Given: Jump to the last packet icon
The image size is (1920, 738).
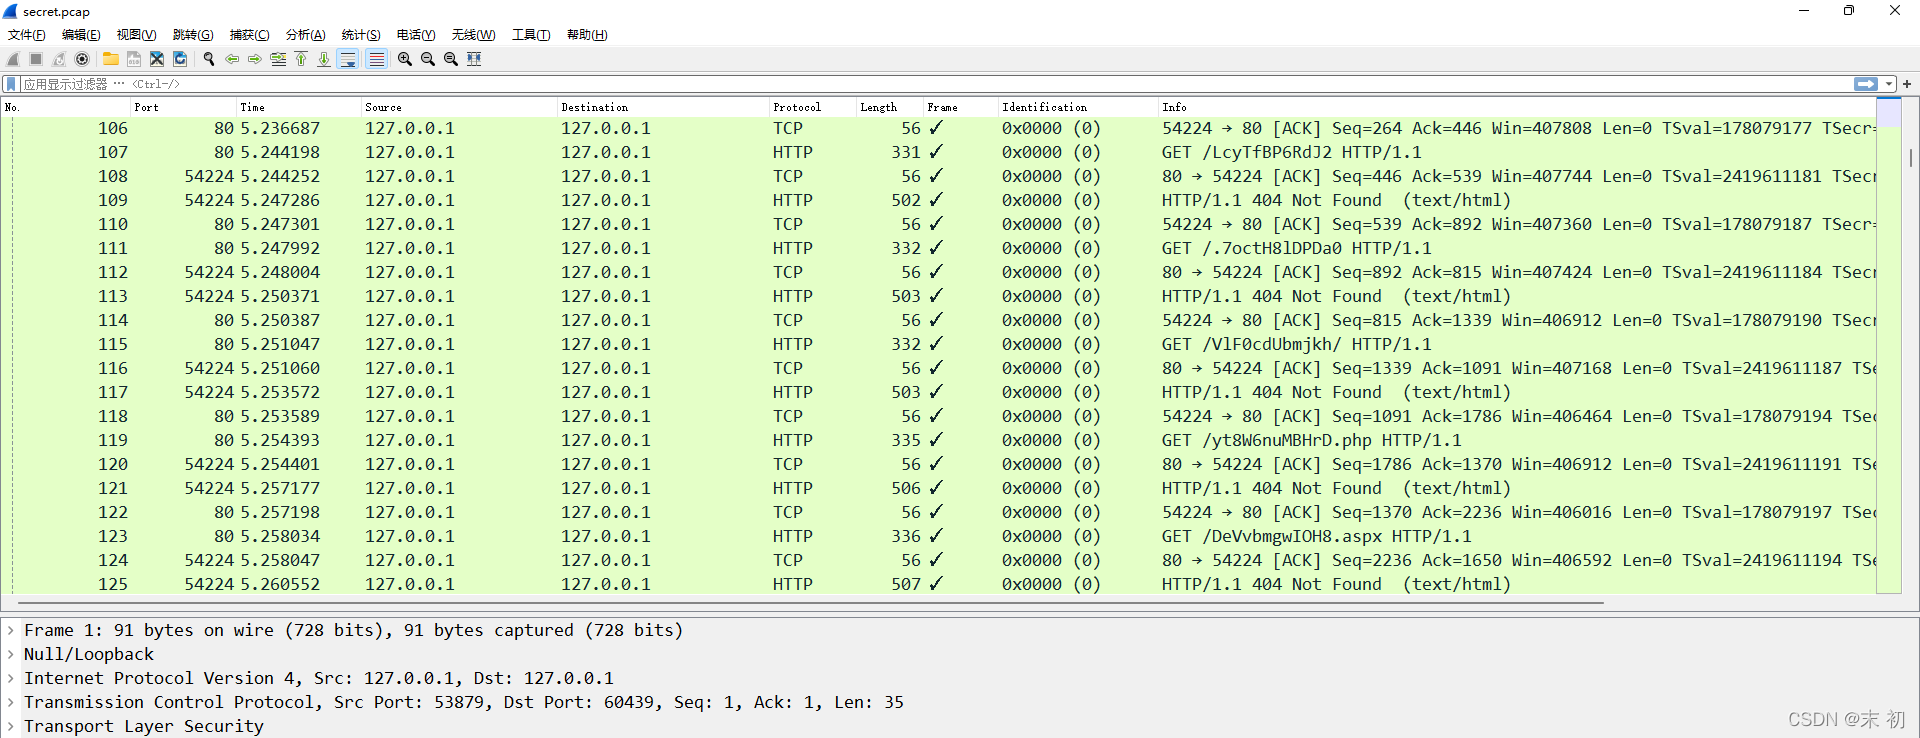Looking at the screenshot, I should (324, 59).
